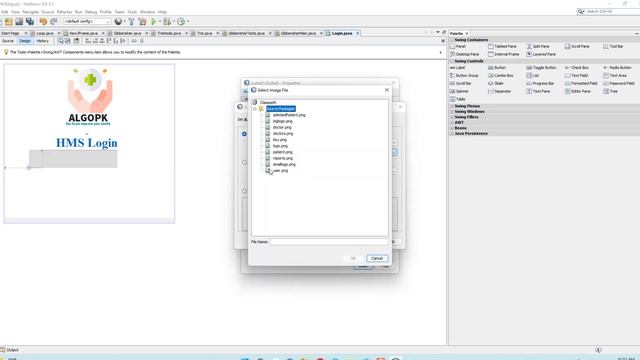Pick Tool Bar from the Palette
This screenshot has height=360, width=640.
tap(613, 47)
